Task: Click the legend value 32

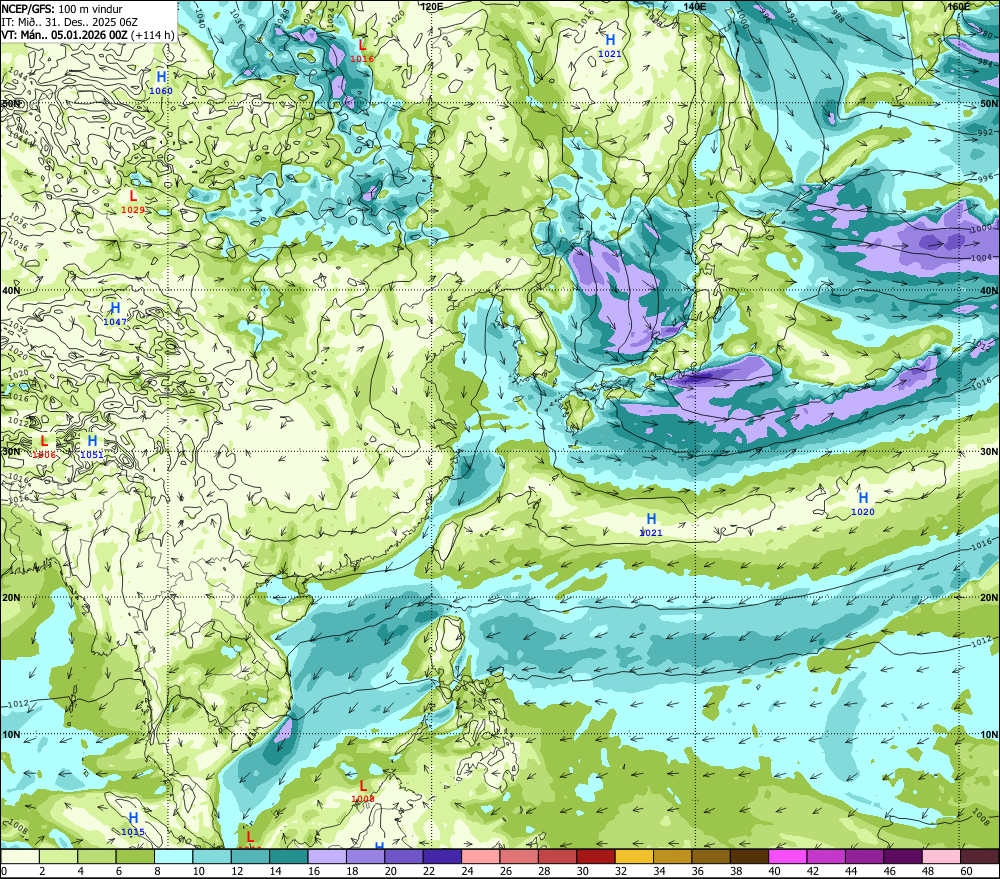Action: [620, 871]
